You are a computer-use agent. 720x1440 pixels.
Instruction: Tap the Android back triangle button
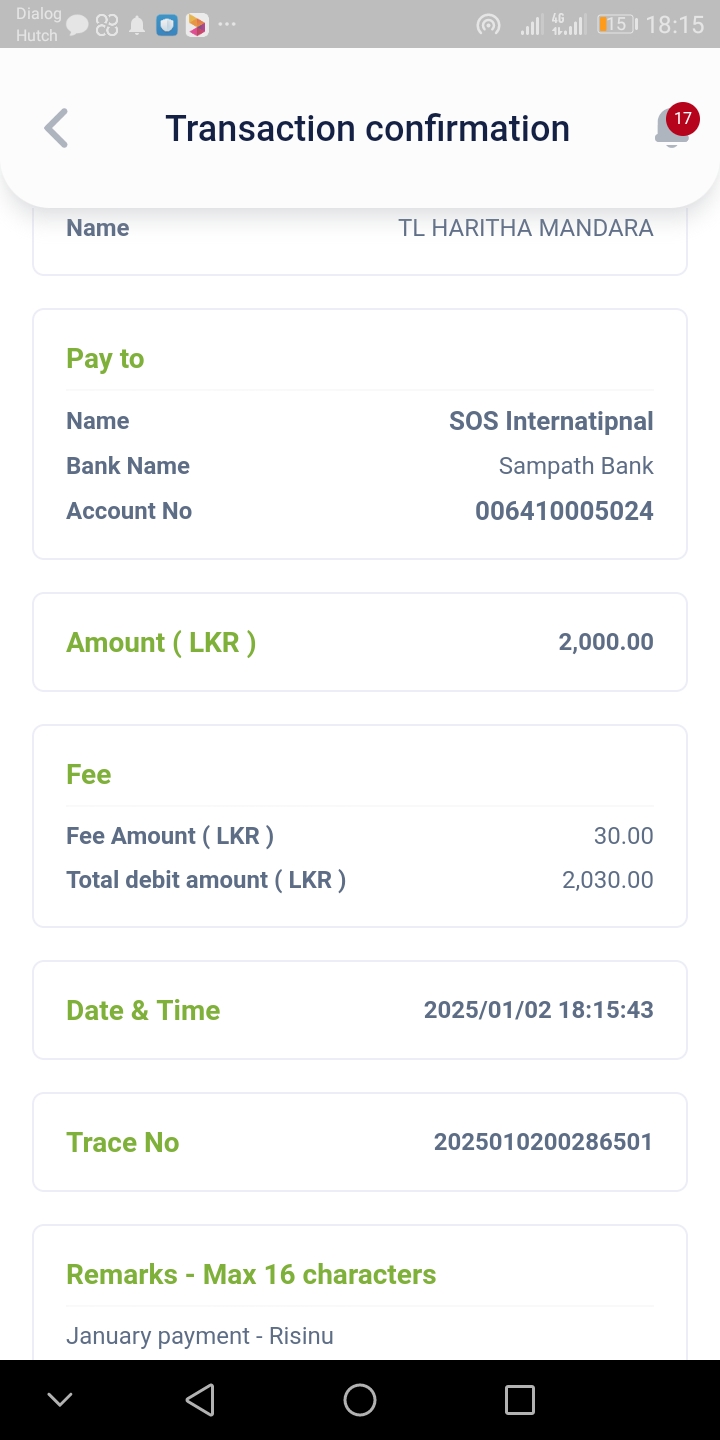(200, 1400)
